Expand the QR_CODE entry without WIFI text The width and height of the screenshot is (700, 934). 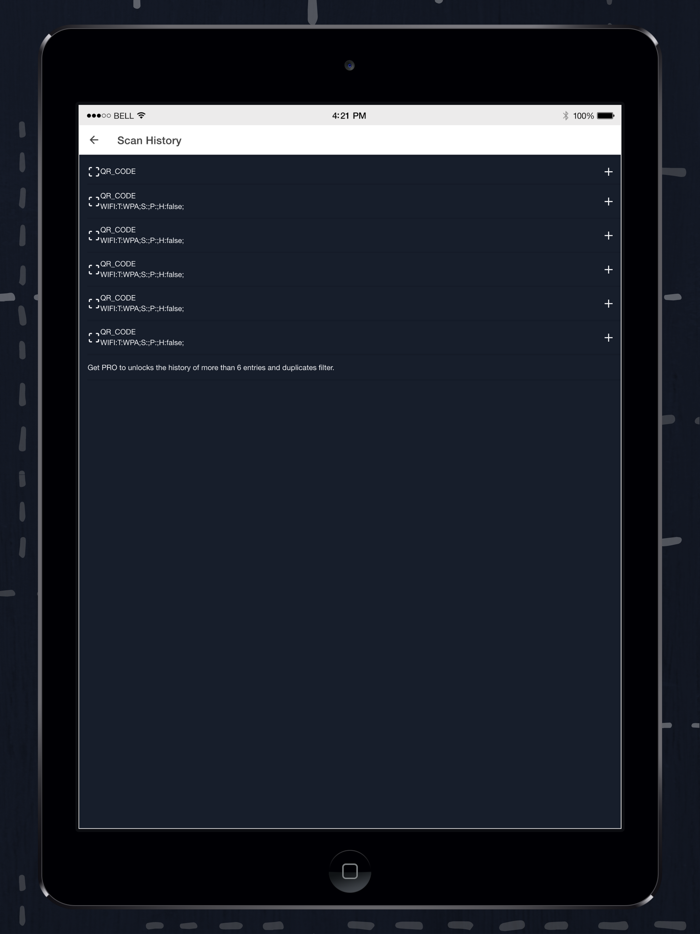pyautogui.click(x=608, y=172)
